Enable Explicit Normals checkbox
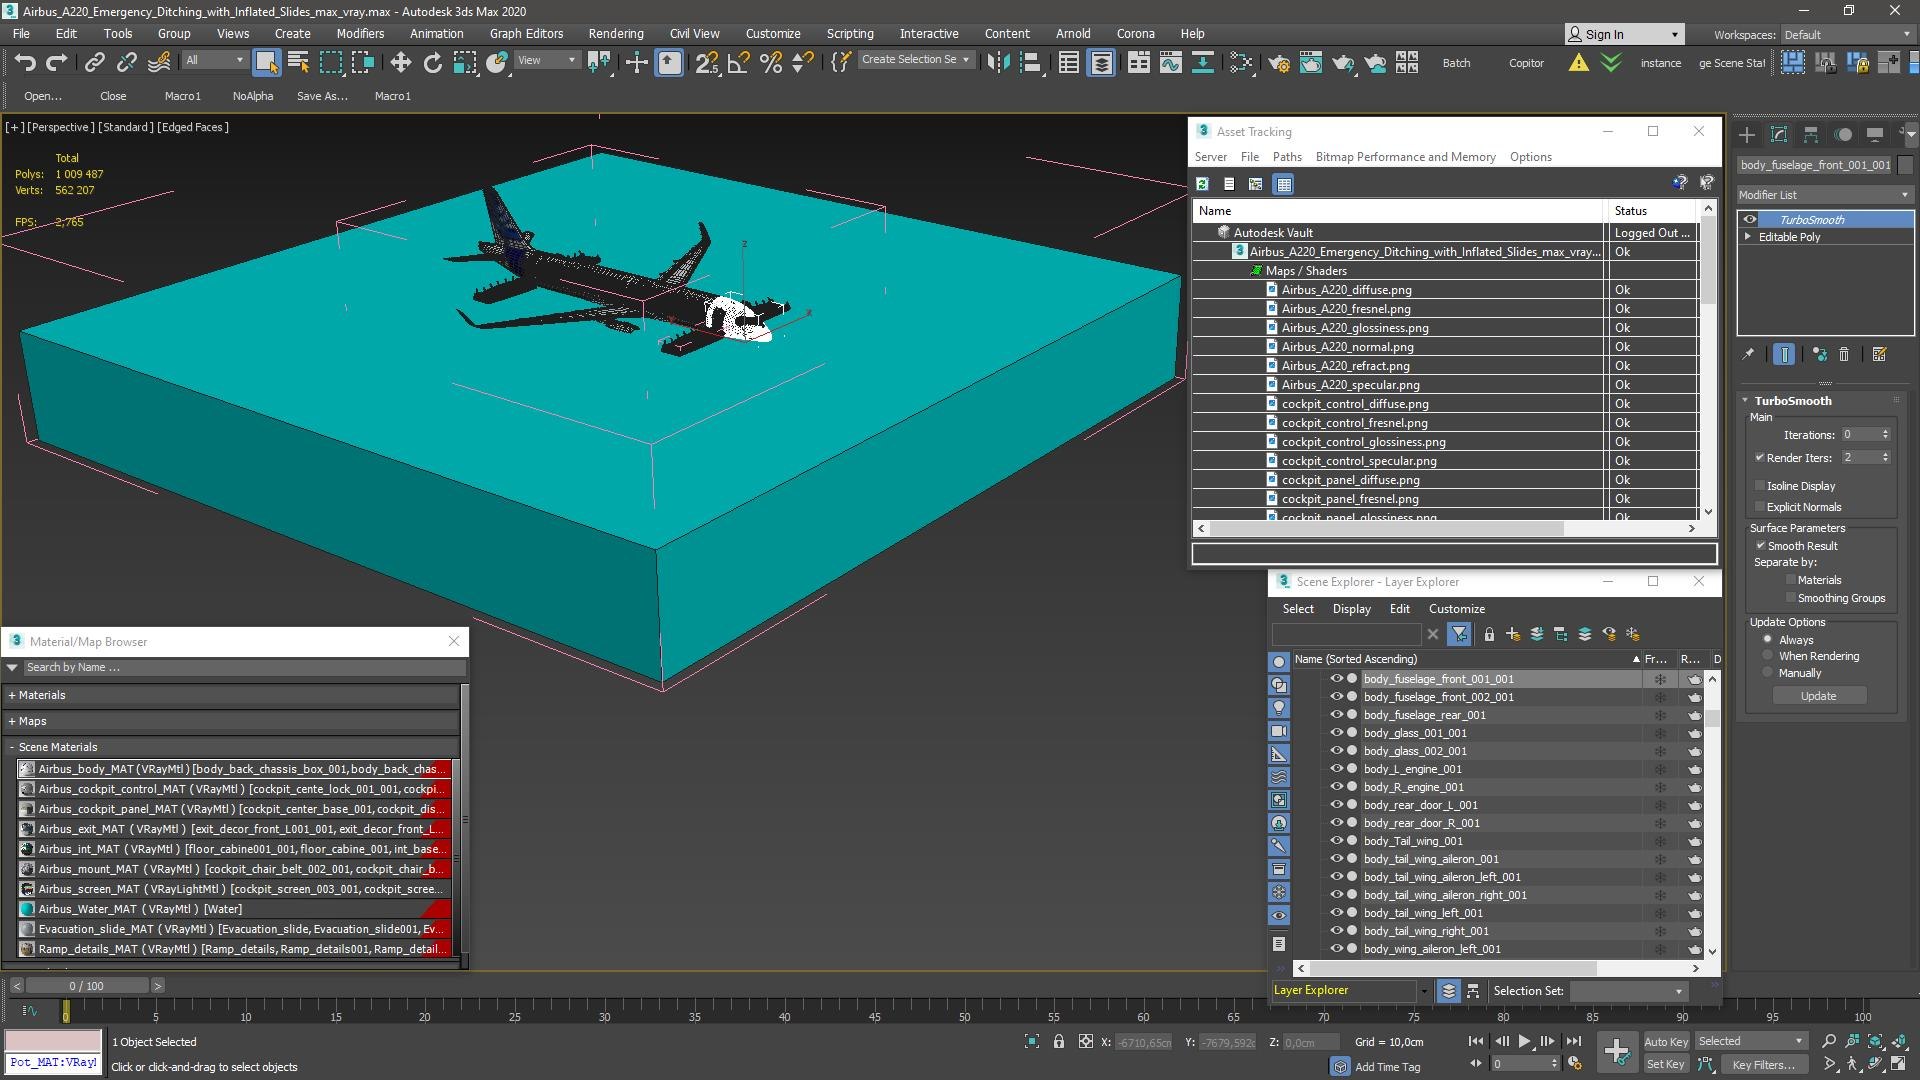This screenshot has height=1080, width=1920. [x=1760, y=507]
